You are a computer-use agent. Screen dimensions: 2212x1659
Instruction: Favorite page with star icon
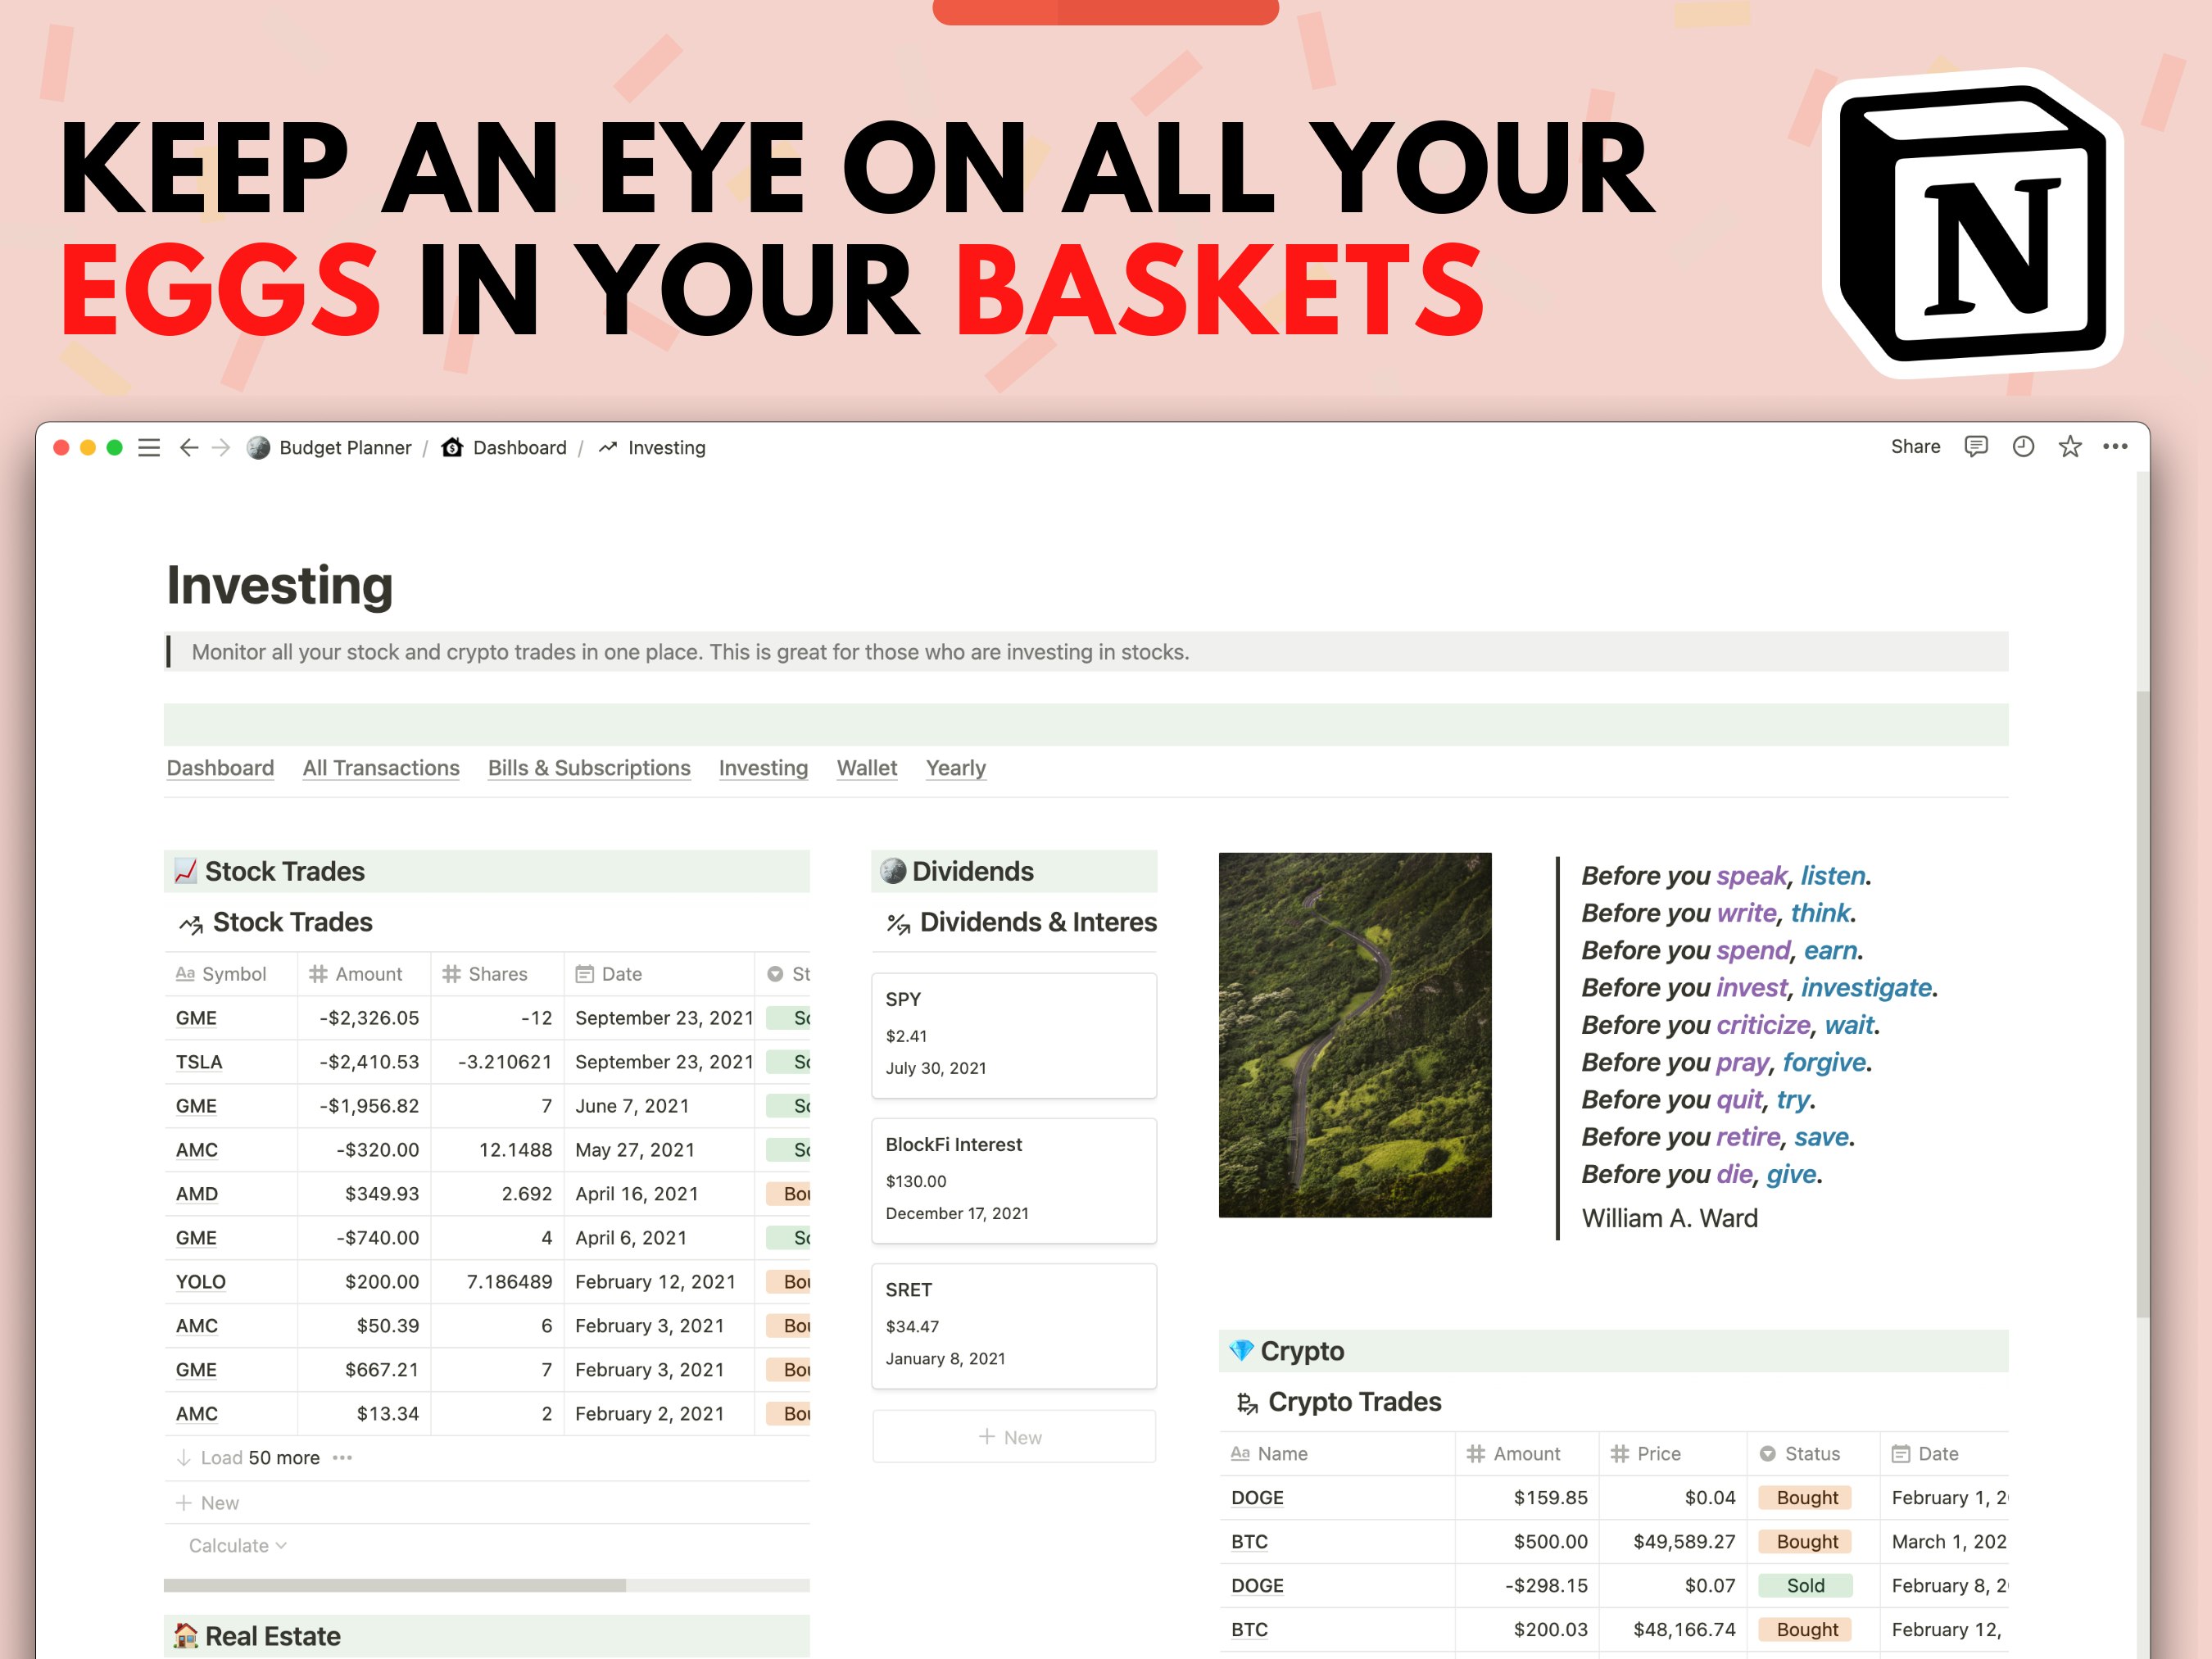click(x=2069, y=446)
